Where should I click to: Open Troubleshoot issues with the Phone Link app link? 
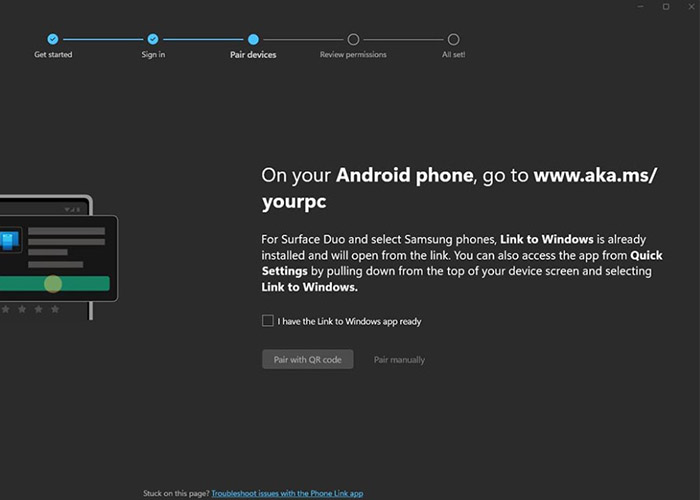[x=287, y=493]
